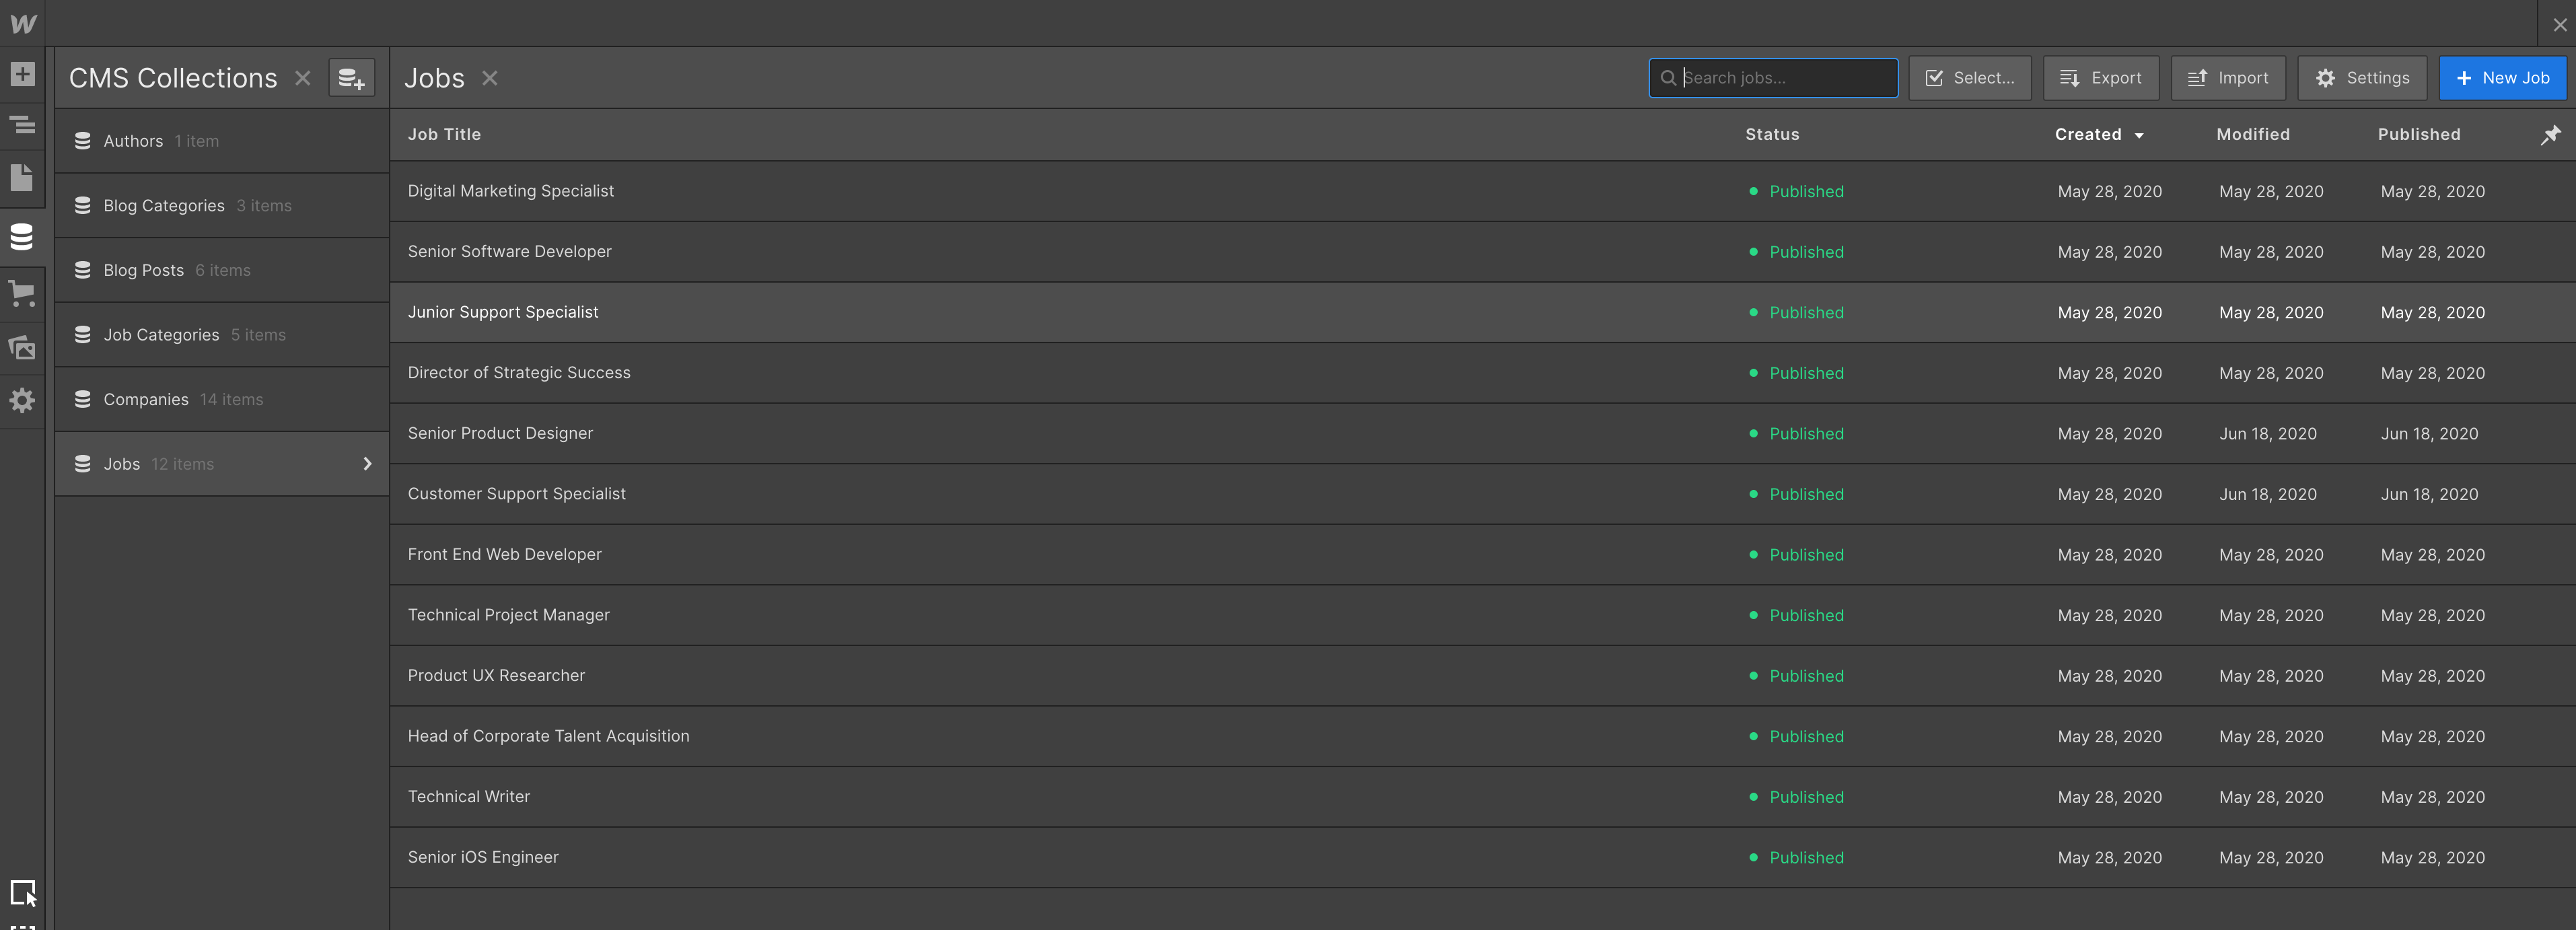This screenshot has height=930, width=2576.
Task: Open the Assets panel icon
Action: pos(22,347)
